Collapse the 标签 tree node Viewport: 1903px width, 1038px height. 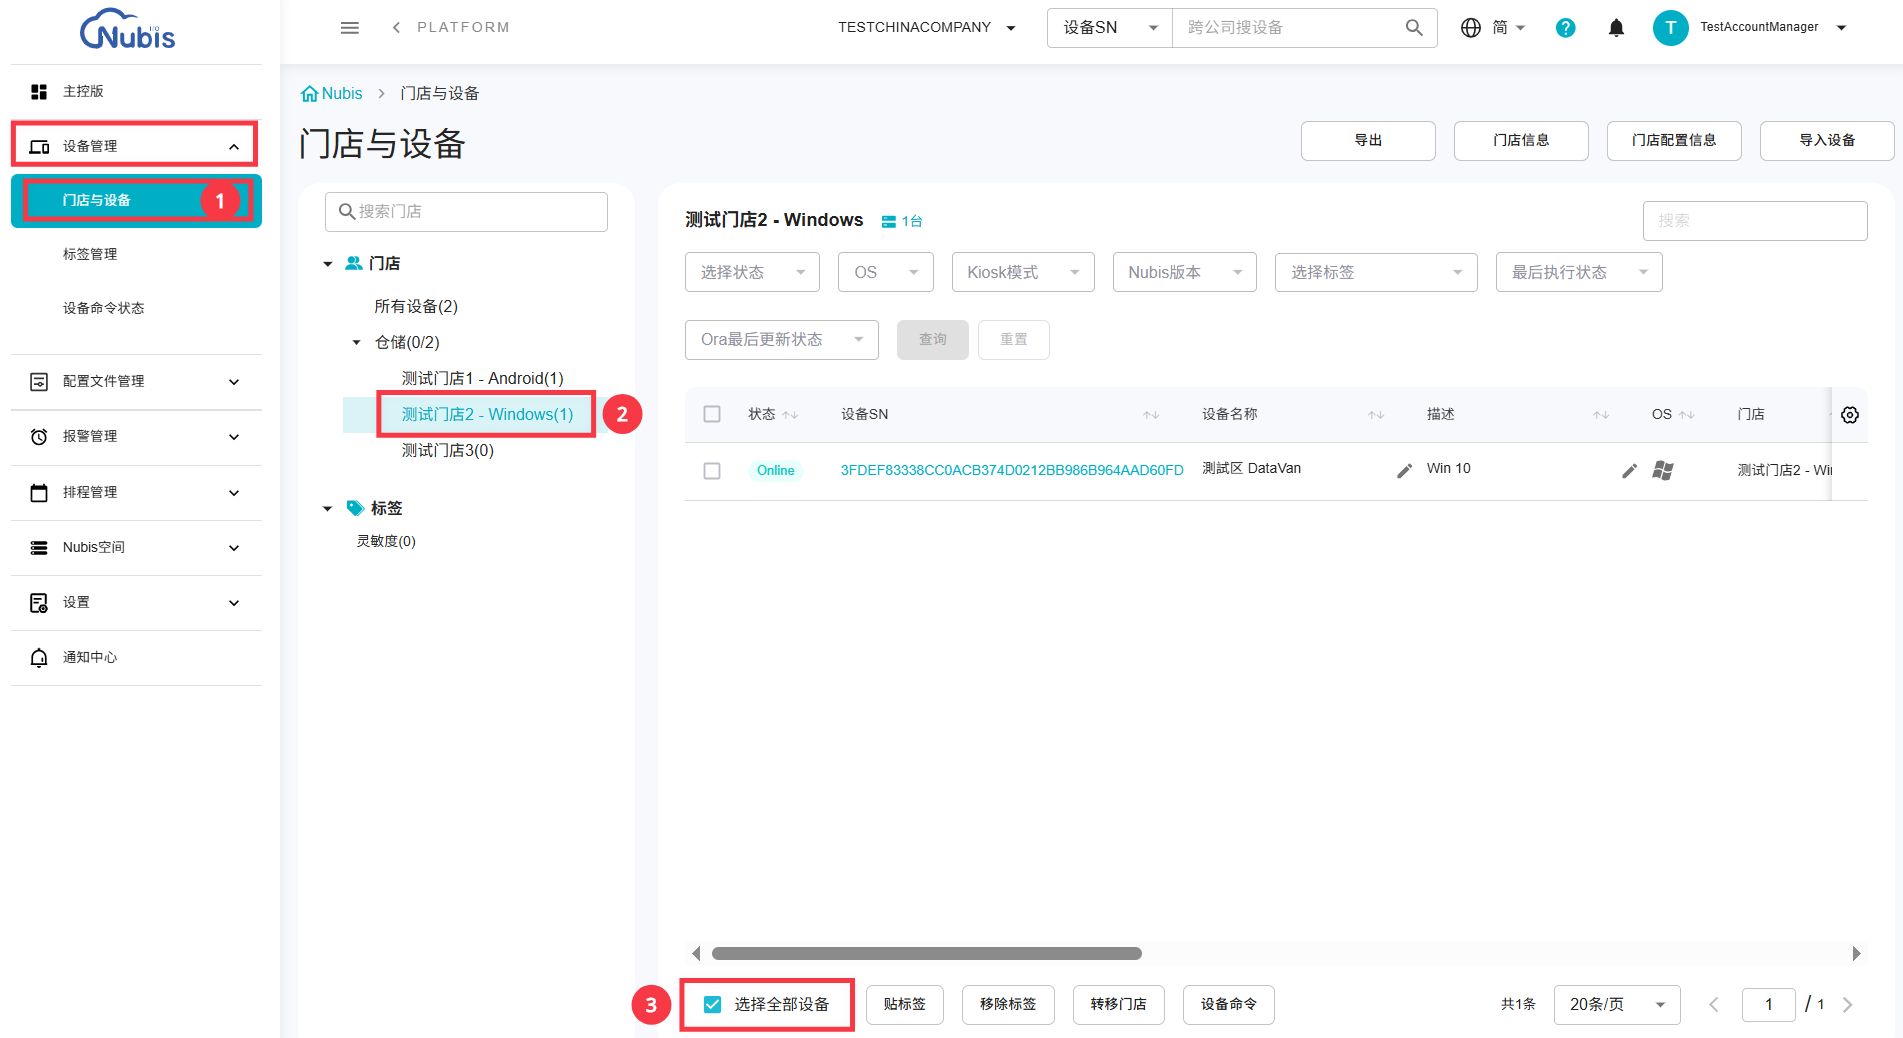[327, 509]
